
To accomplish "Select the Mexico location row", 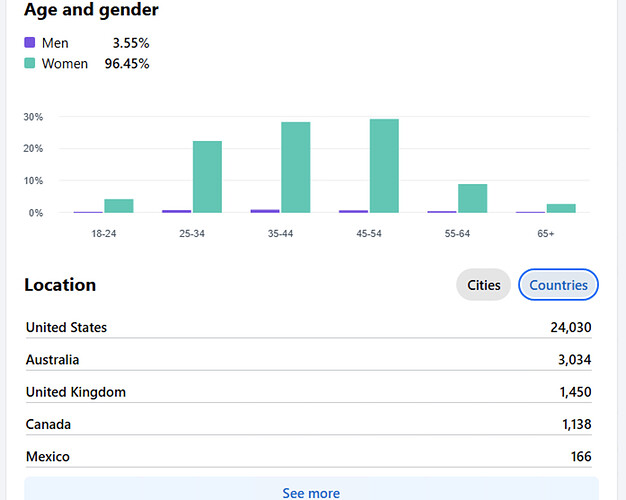I will (309, 456).
